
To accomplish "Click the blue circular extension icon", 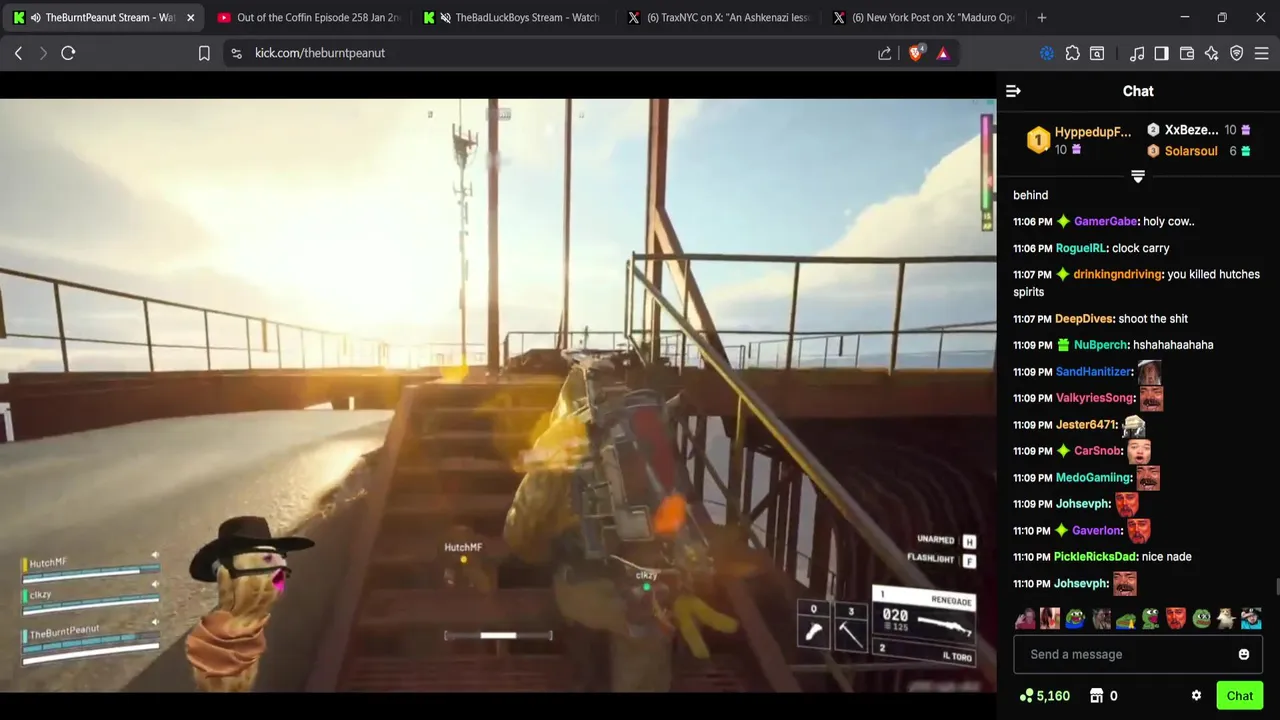I will [x=1047, y=53].
